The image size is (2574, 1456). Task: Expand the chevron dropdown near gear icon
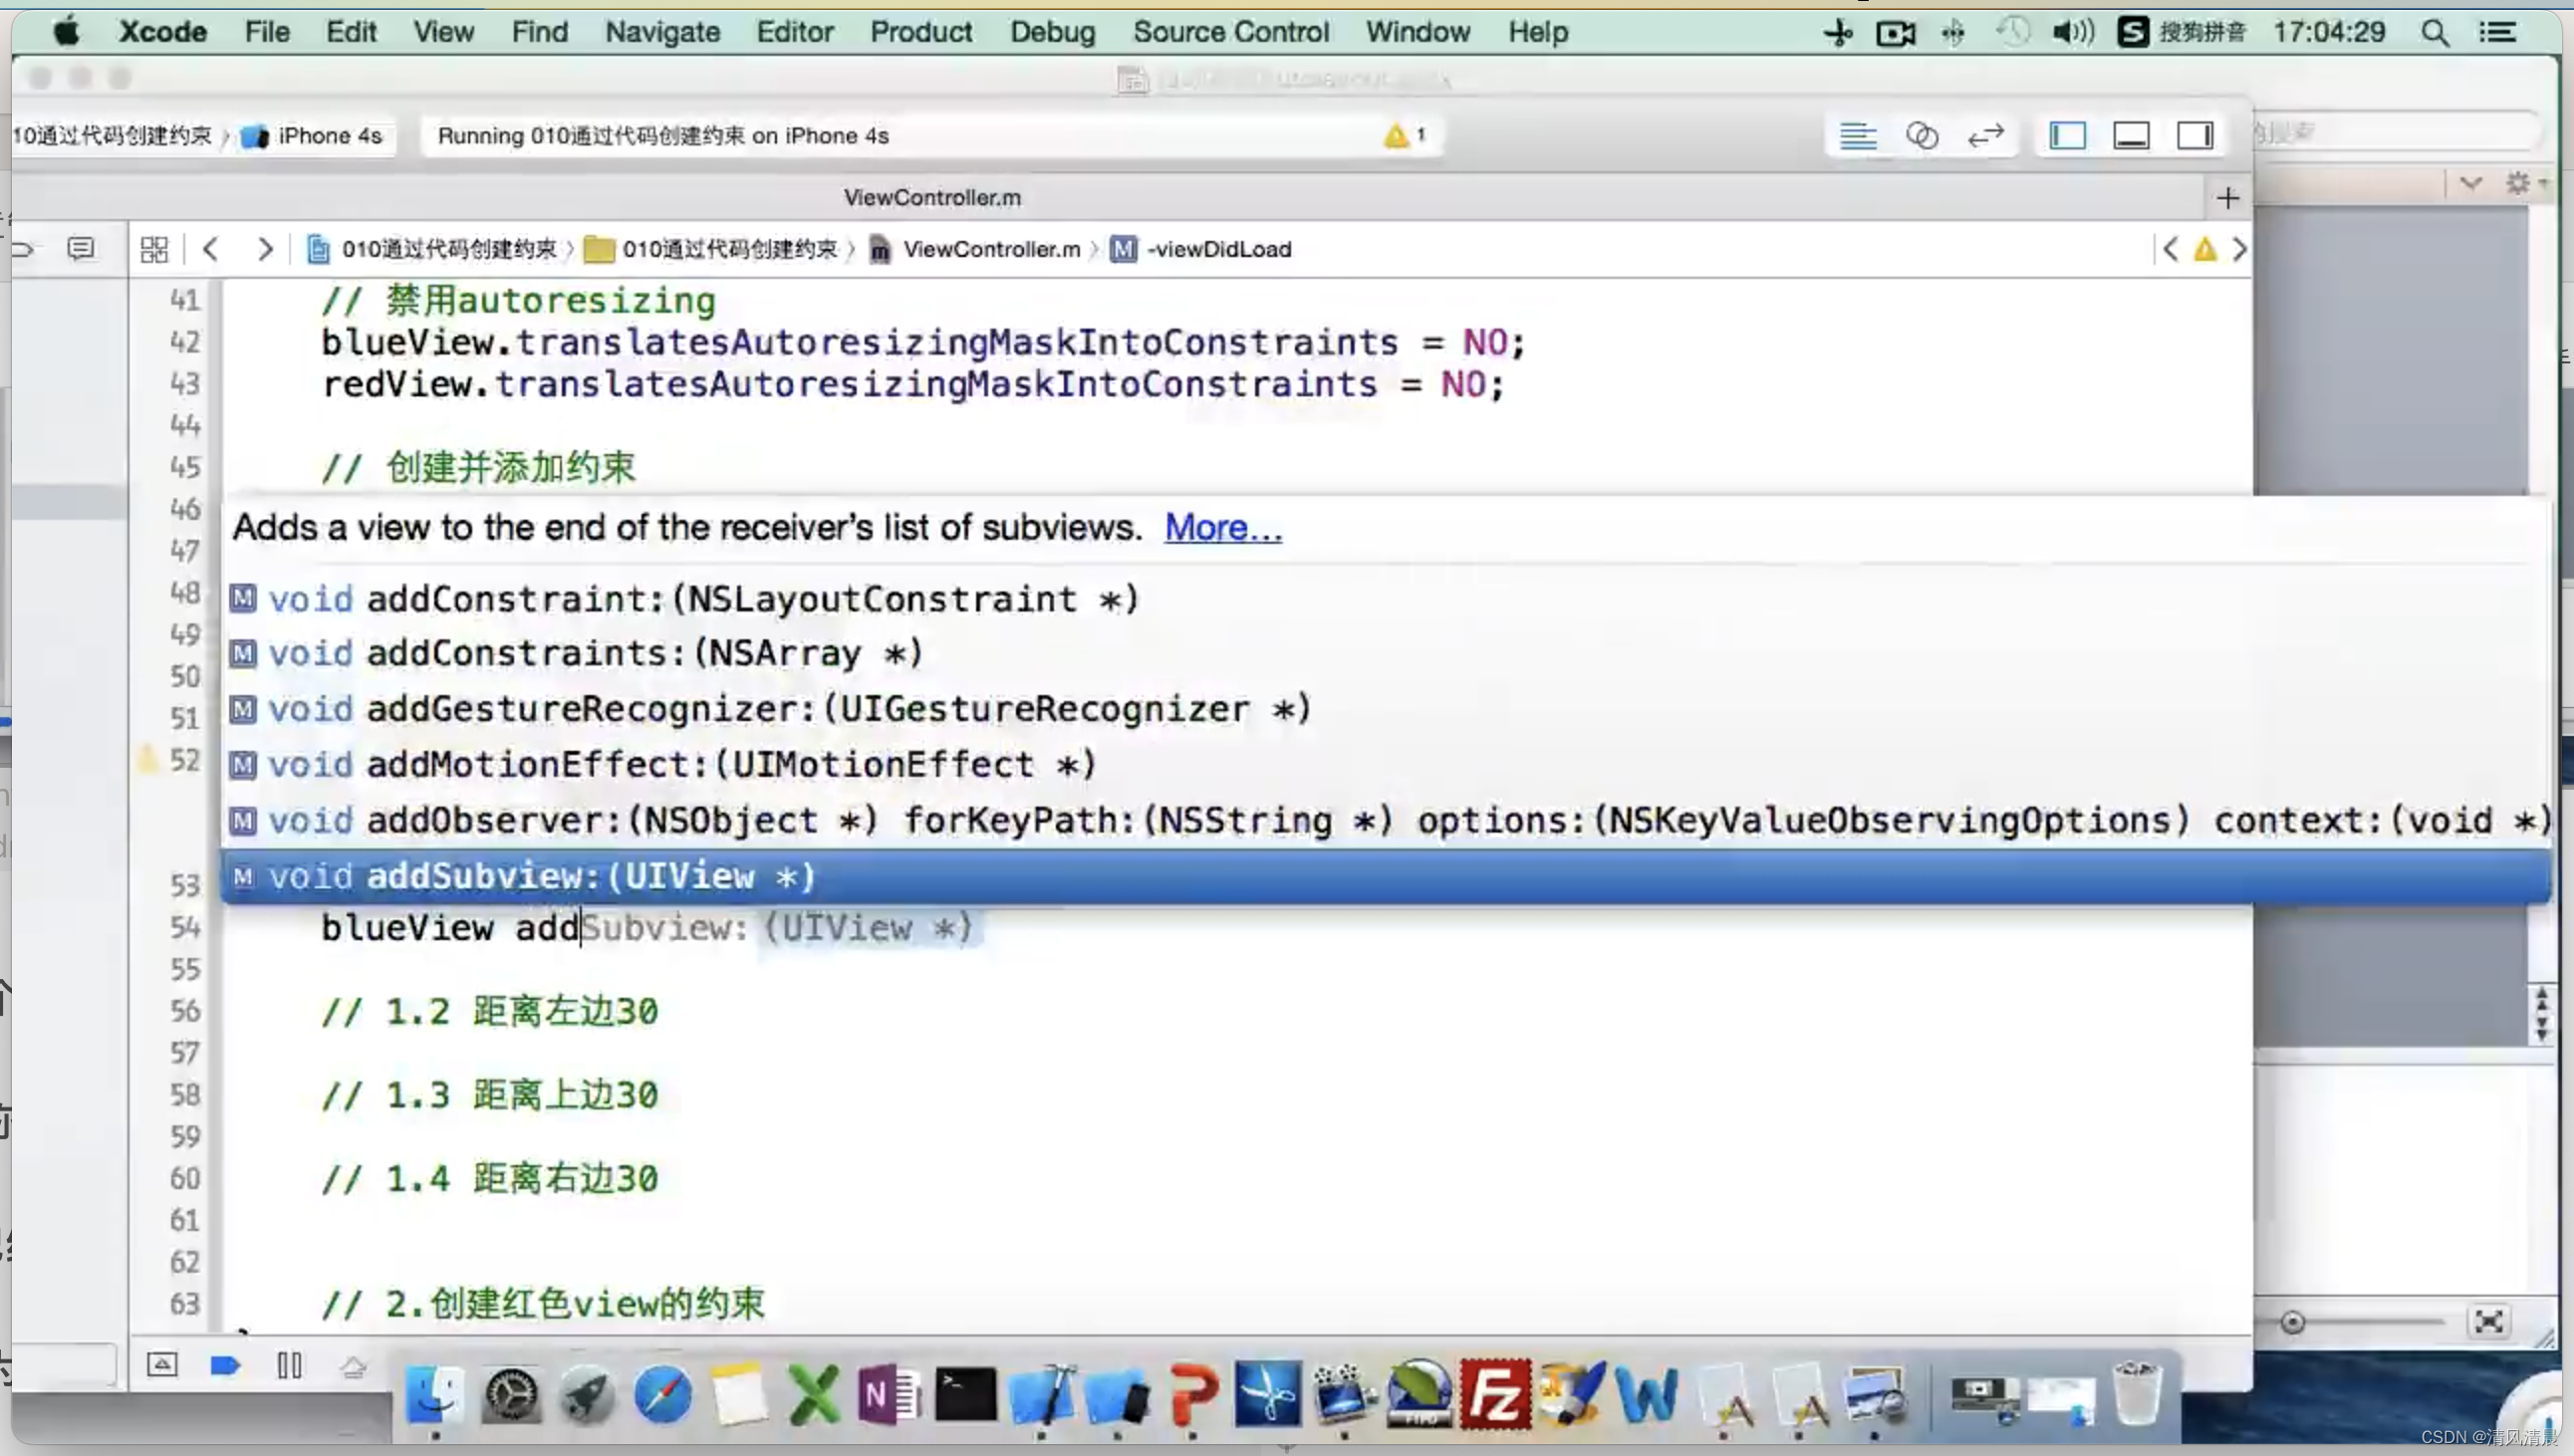(x=2470, y=183)
